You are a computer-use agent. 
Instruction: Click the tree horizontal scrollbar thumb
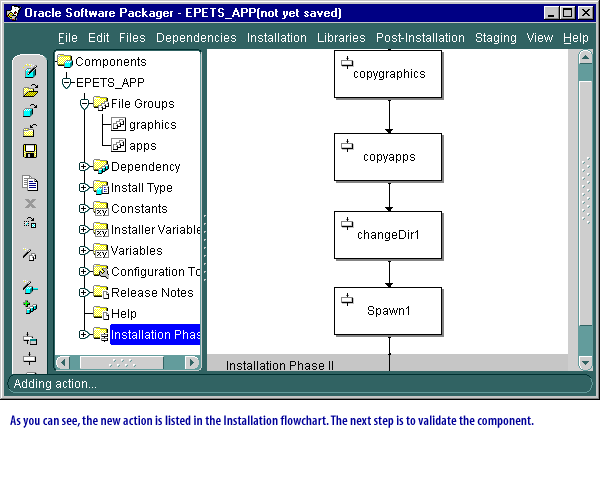point(122,362)
